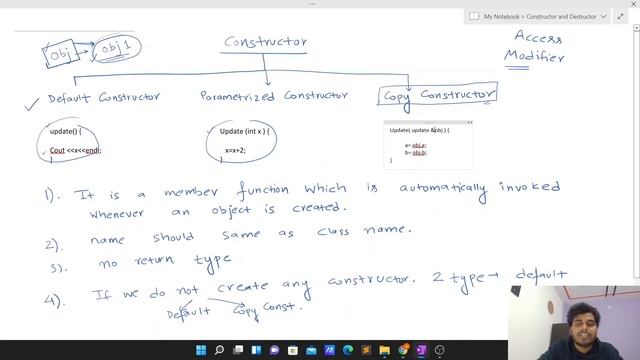This screenshot has height=360, width=640.
Task: Click the 'Update( update &obj ) {' code line
Action: pyautogui.click(x=420, y=130)
